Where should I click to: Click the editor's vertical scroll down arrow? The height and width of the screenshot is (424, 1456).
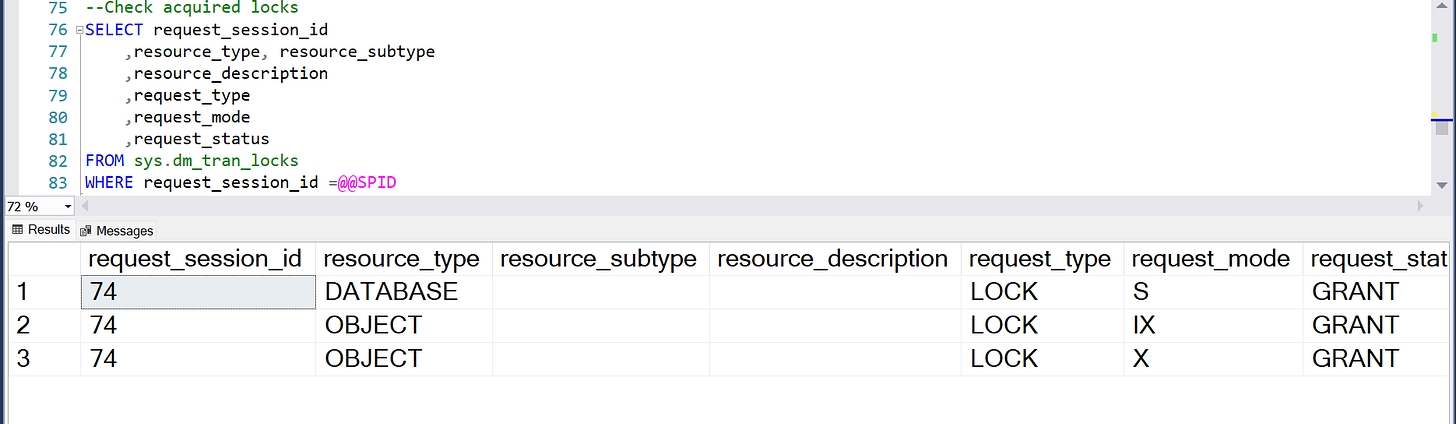pos(1441,185)
